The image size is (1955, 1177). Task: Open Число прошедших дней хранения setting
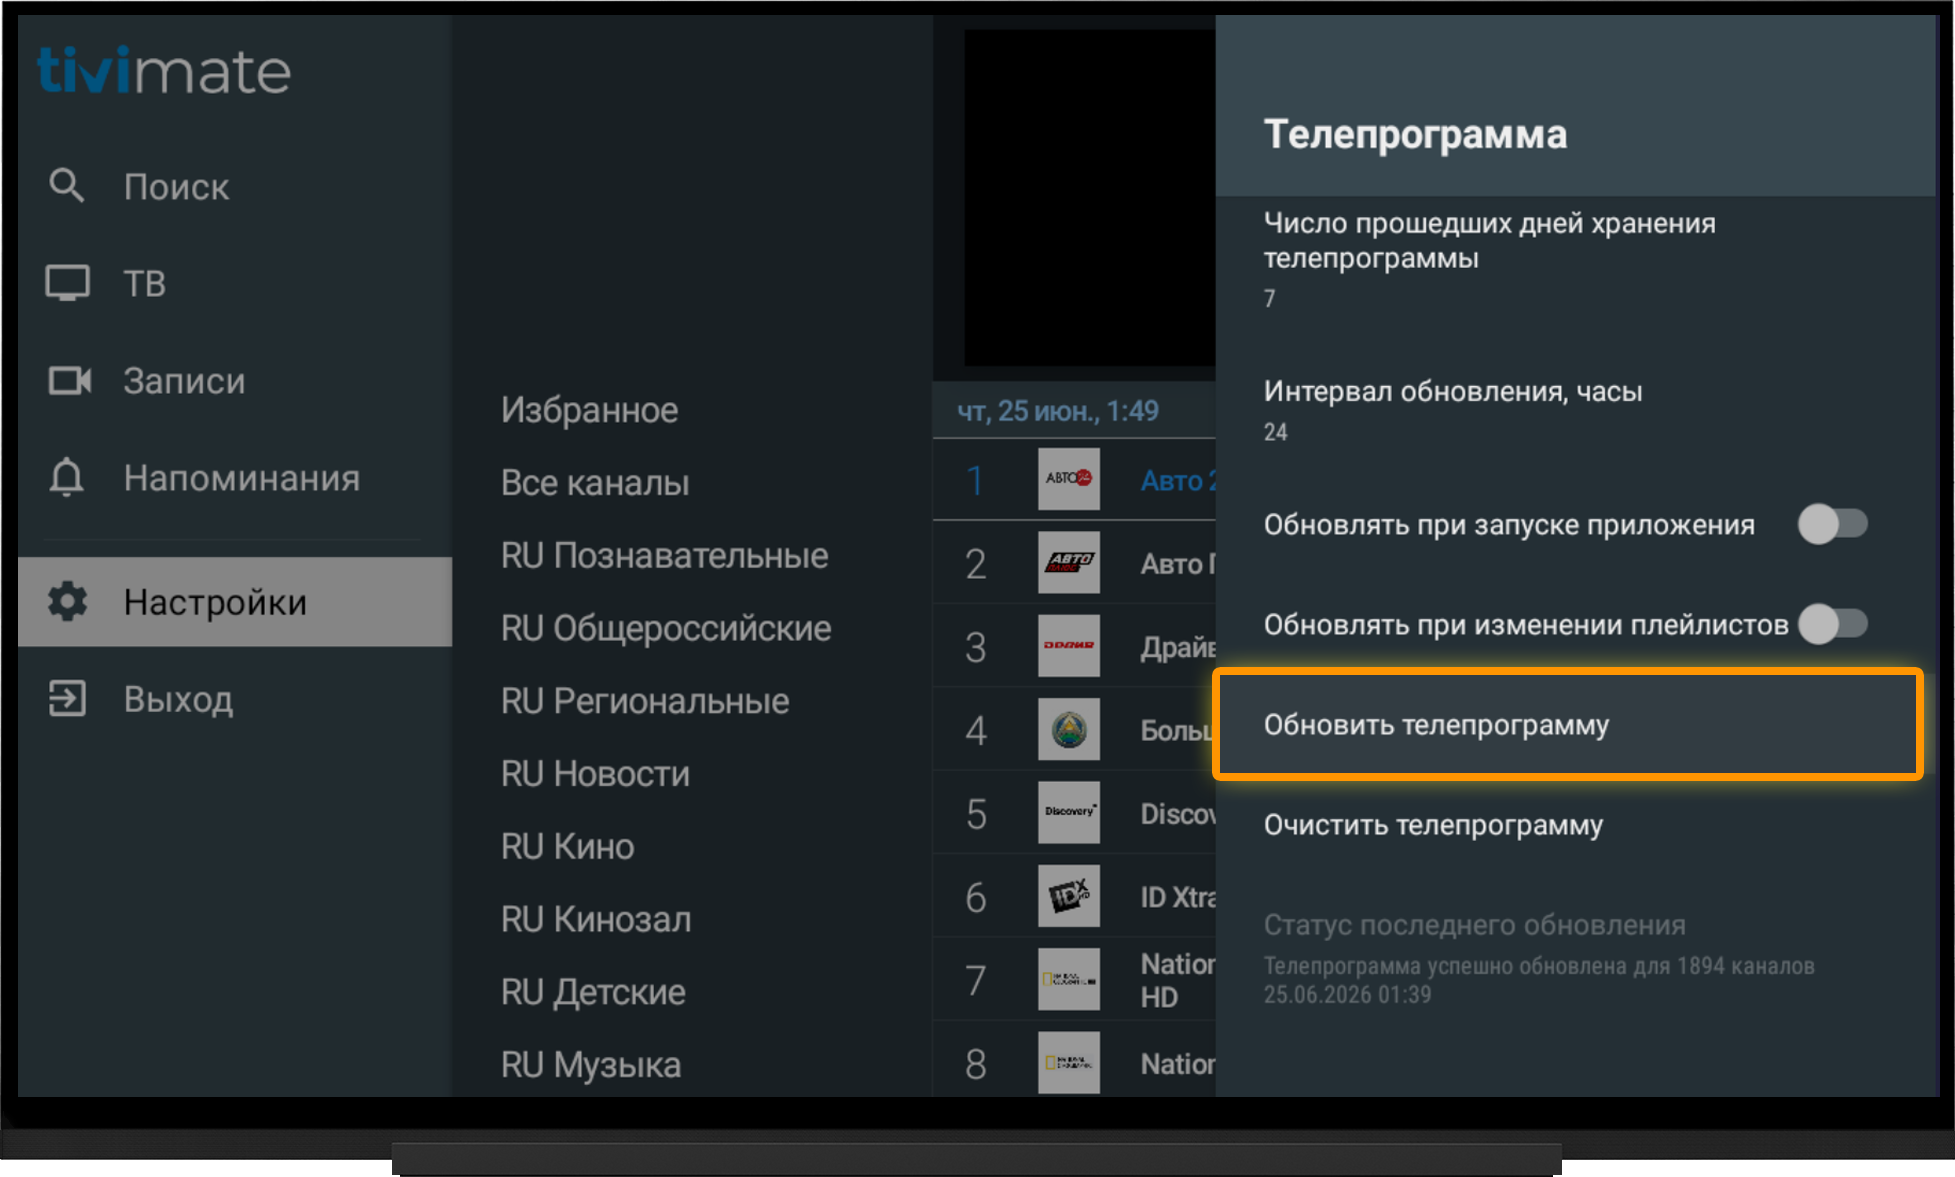pyautogui.click(x=1576, y=259)
